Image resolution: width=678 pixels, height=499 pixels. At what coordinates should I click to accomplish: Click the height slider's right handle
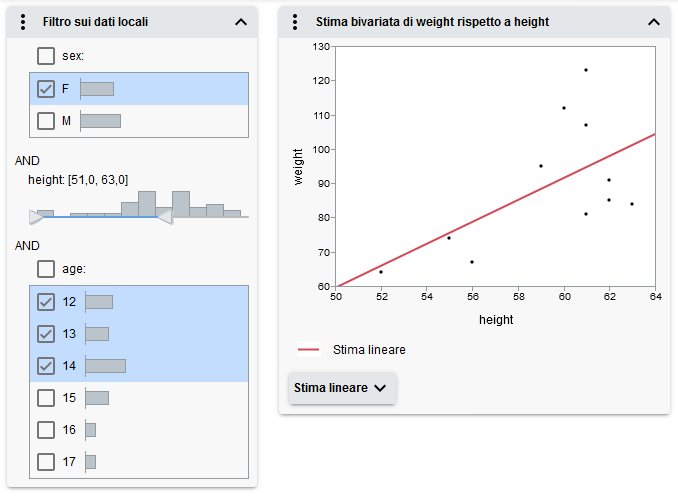166,216
